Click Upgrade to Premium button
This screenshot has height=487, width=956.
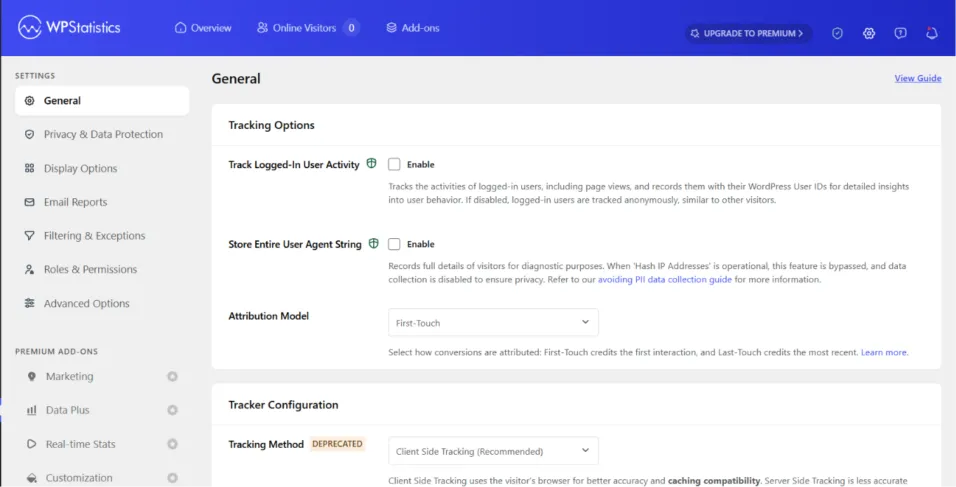748,34
